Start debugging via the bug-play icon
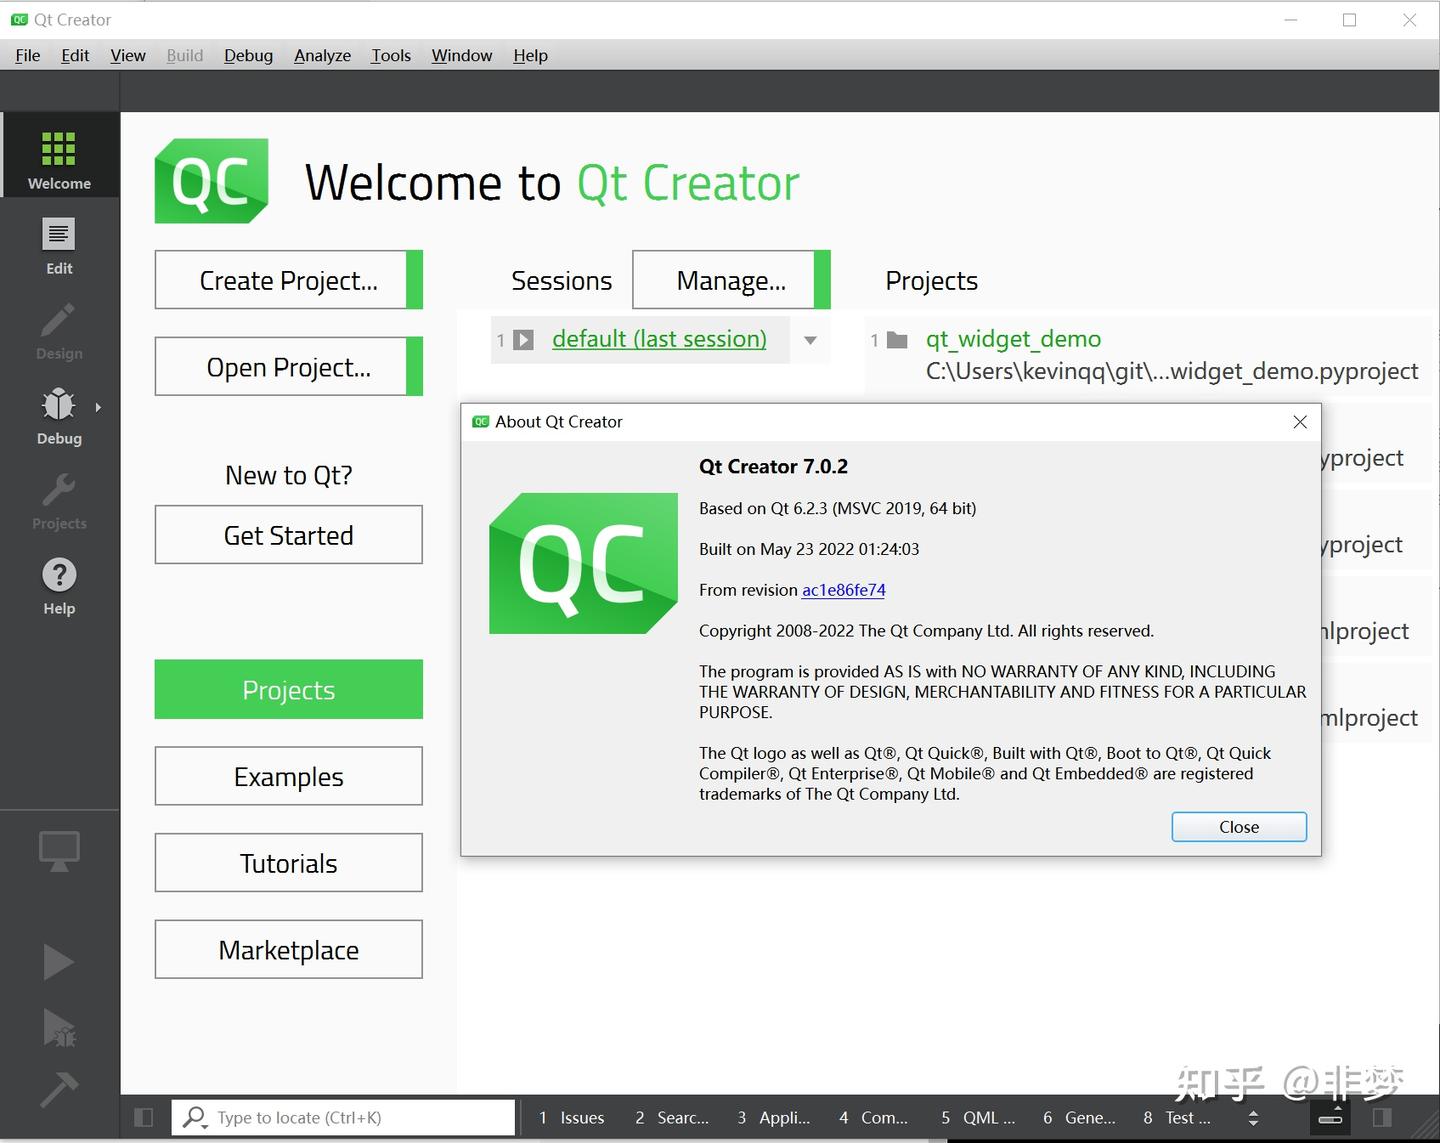 point(58,1028)
